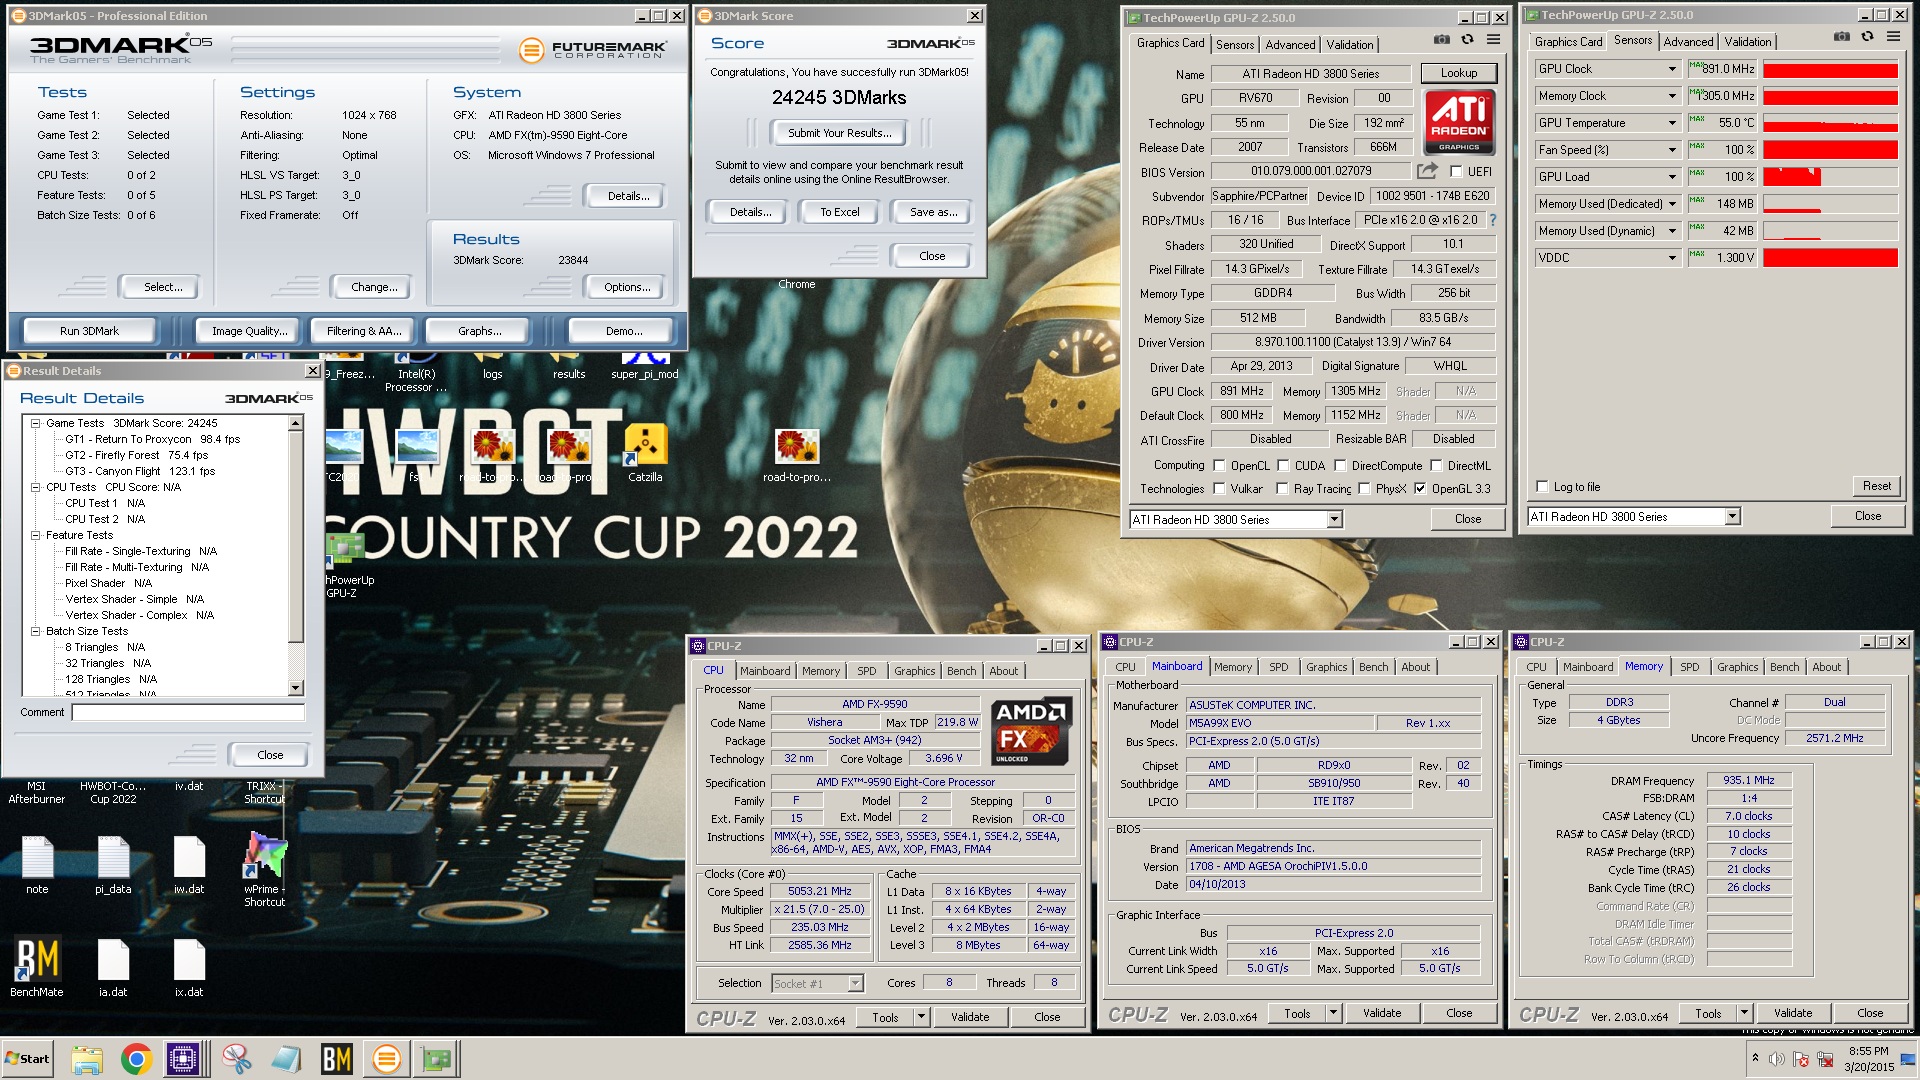Click the Lookup button in GPU-Z
This screenshot has height=1080, width=1920.
point(1458,73)
